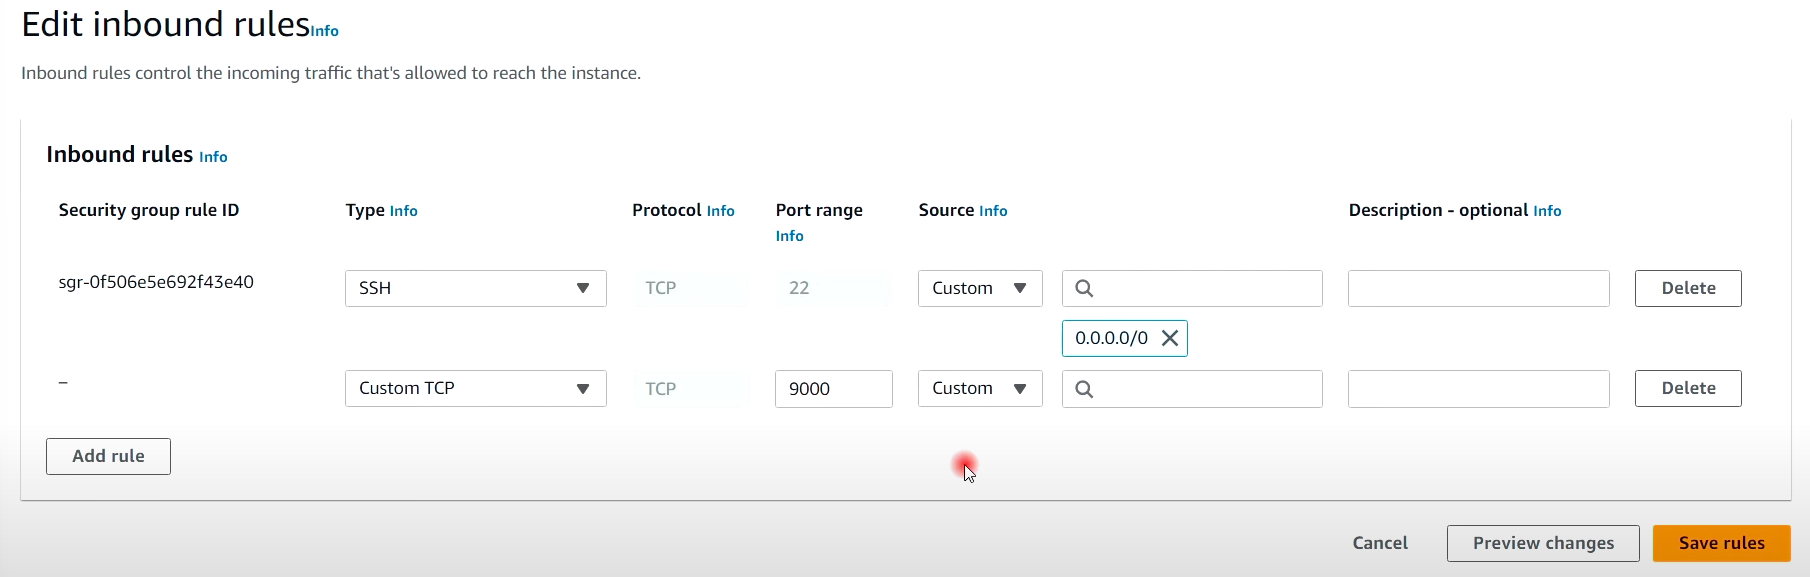Click search icon in Custom TCP source field
The width and height of the screenshot is (1810, 577).
[x=1084, y=389]
